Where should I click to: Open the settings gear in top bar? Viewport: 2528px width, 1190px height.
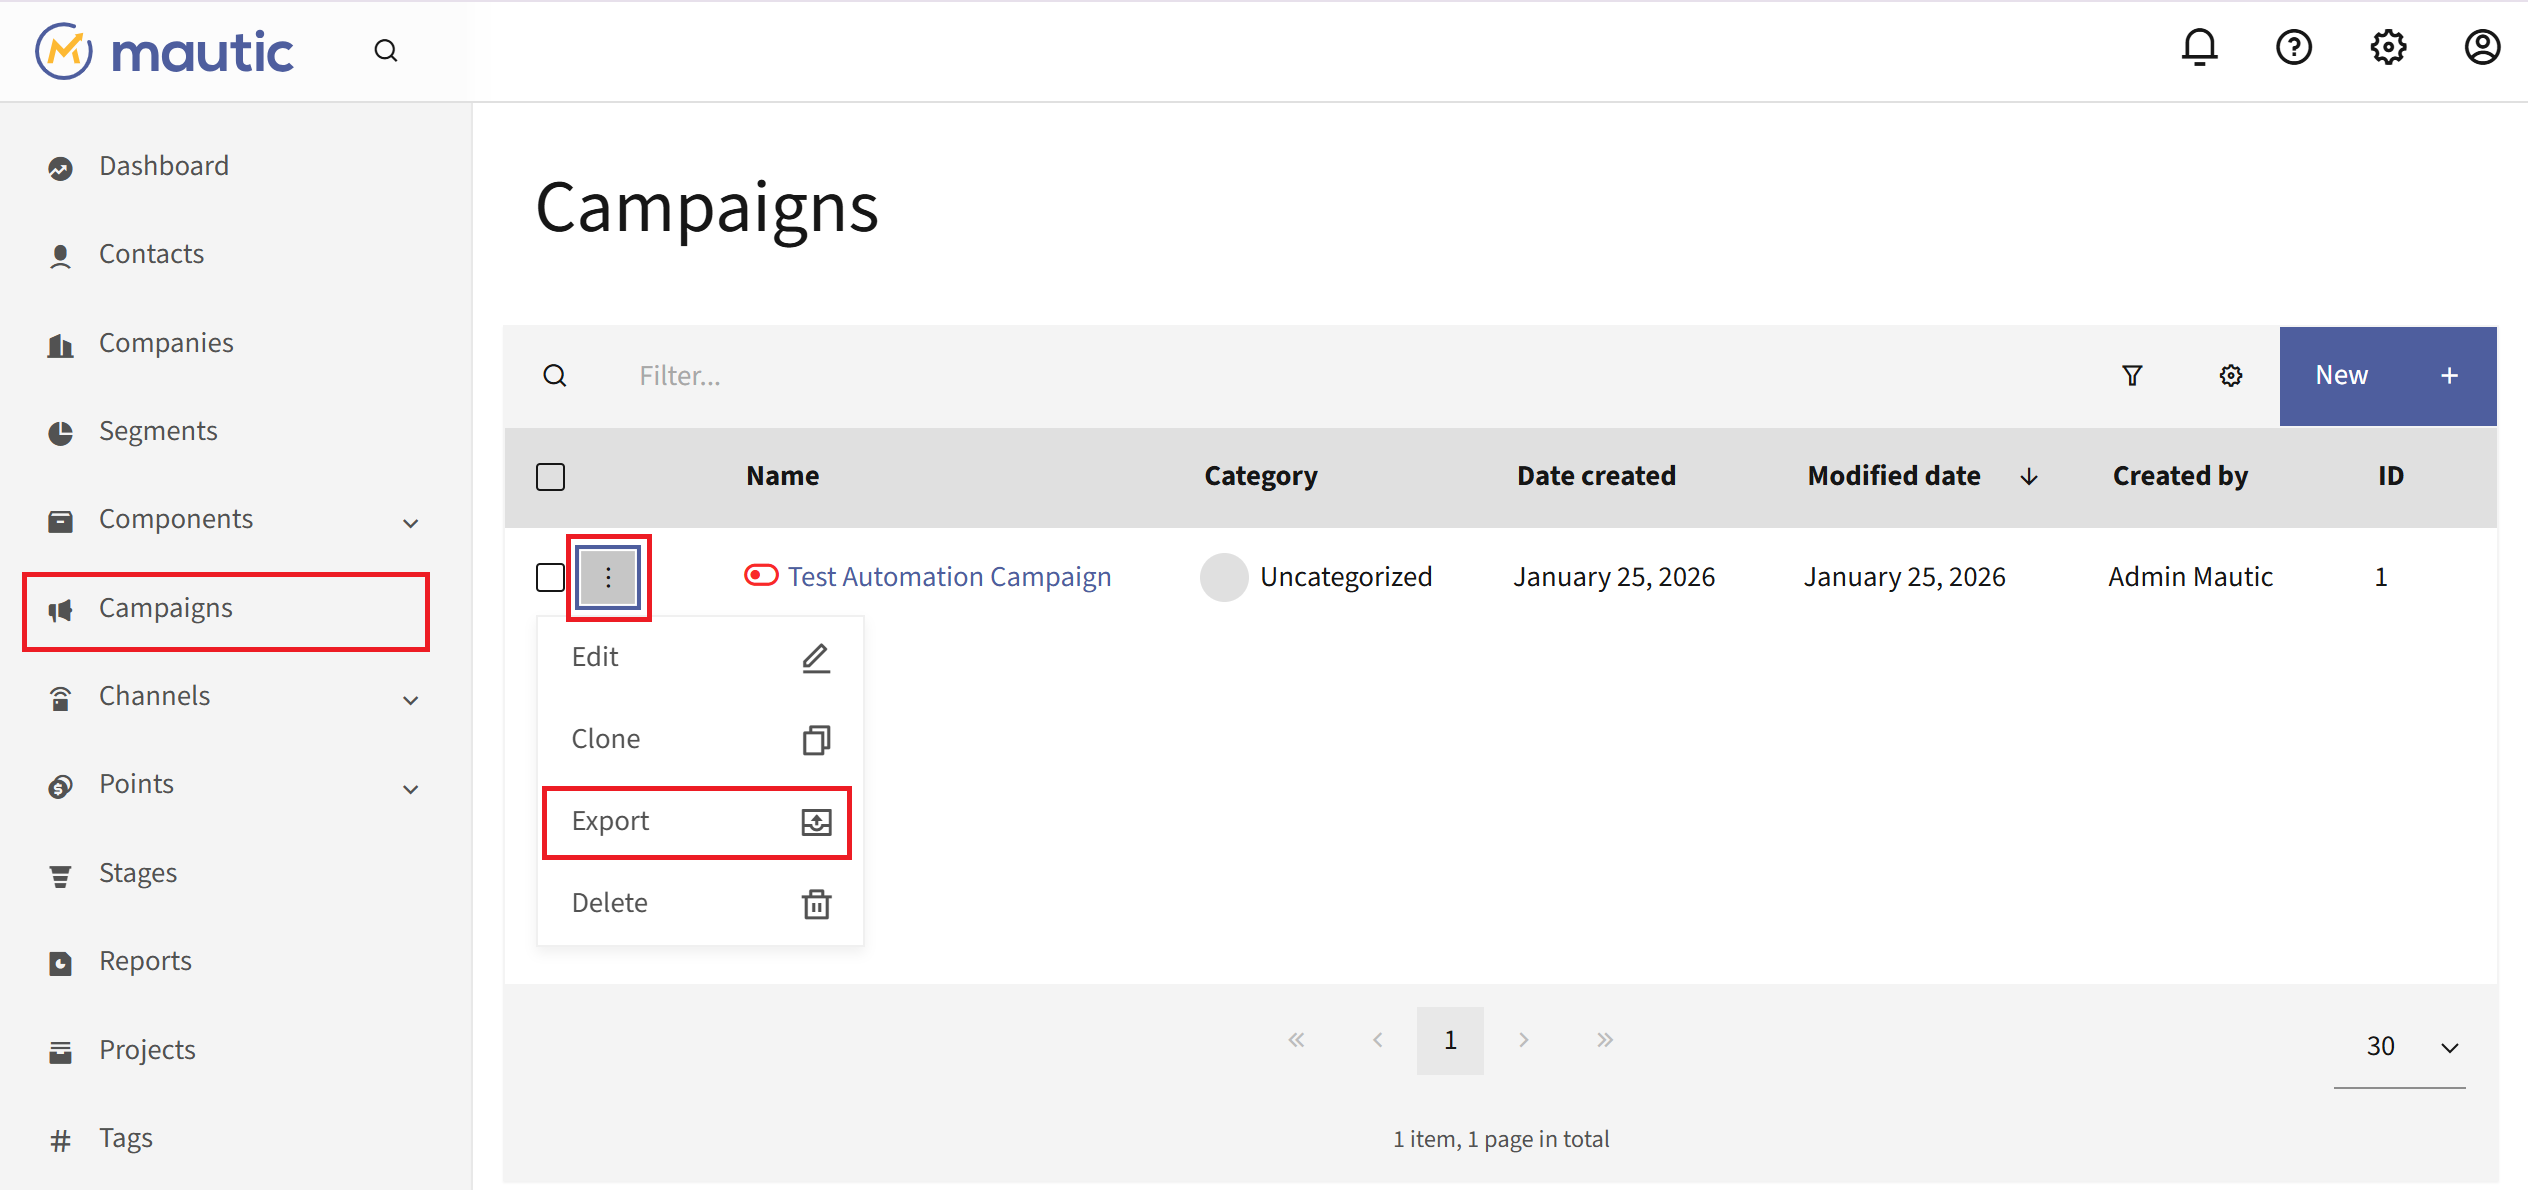coord(2388,47)
